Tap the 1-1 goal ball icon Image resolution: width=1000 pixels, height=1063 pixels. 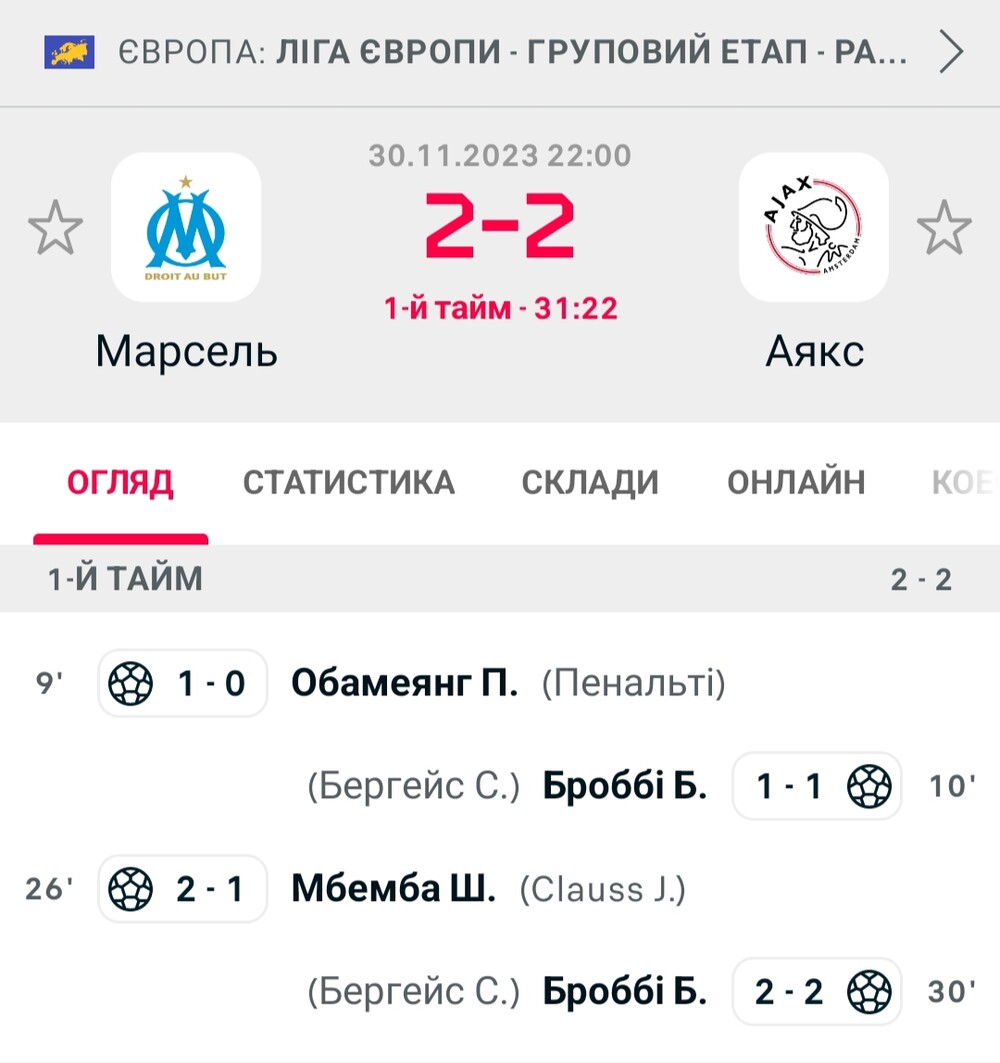[869, 786]
